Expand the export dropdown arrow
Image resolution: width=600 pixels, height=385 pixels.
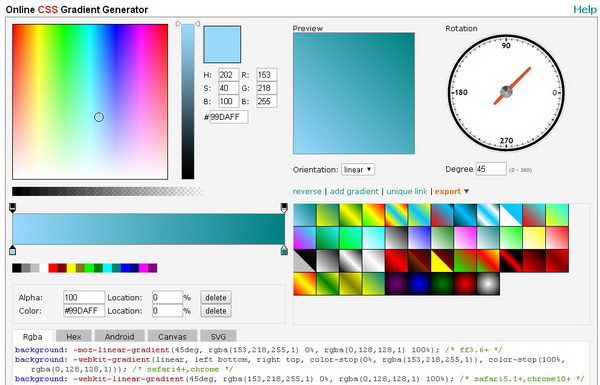(x=466, y=191)
